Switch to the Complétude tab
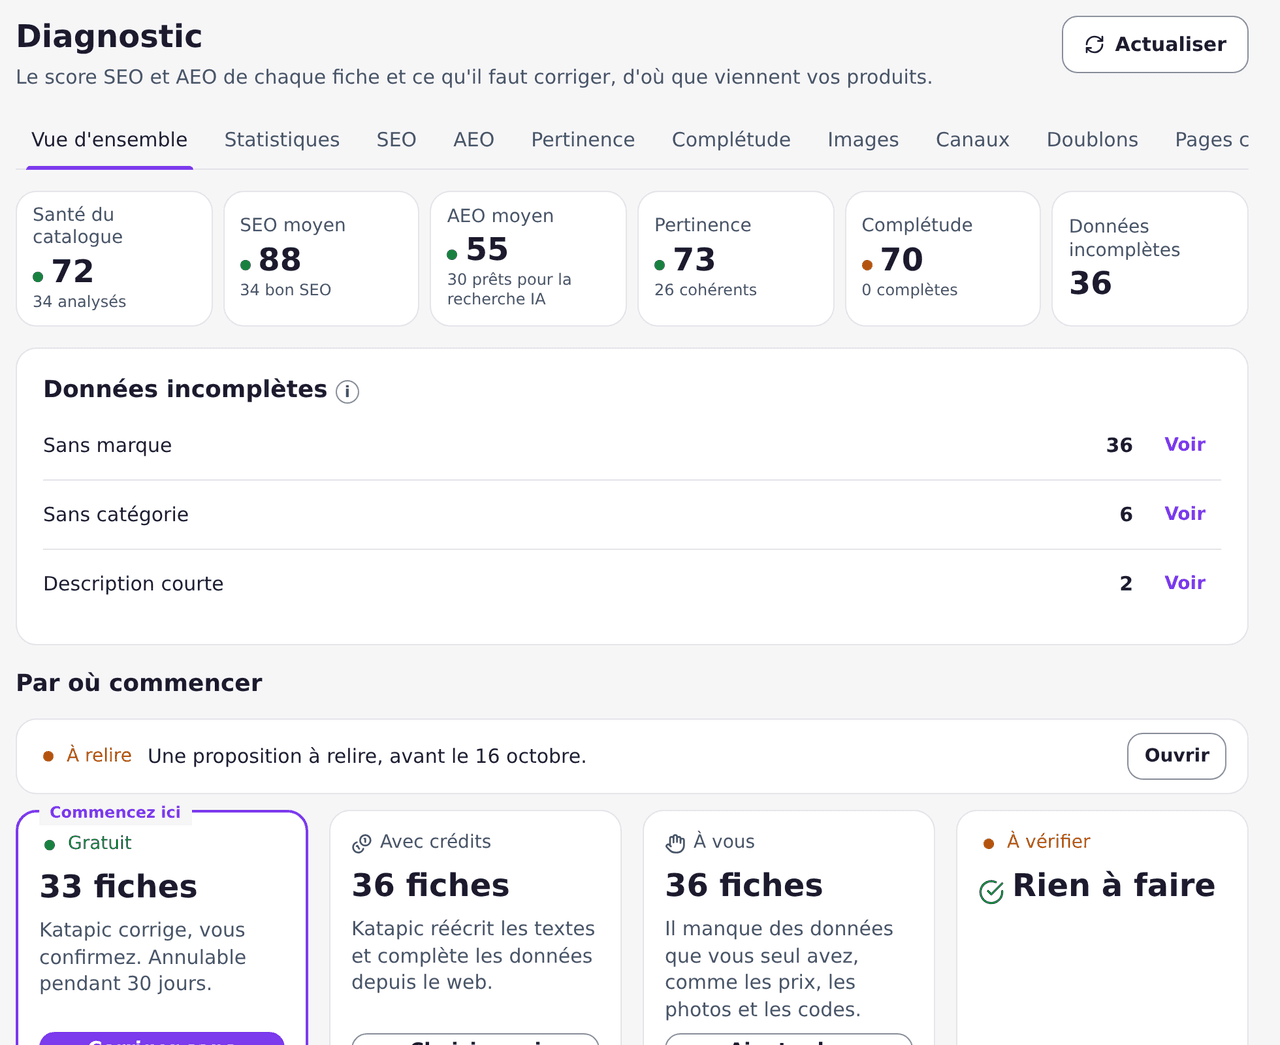Viewport: 1280px width, 1045px height. click(731, 140)
